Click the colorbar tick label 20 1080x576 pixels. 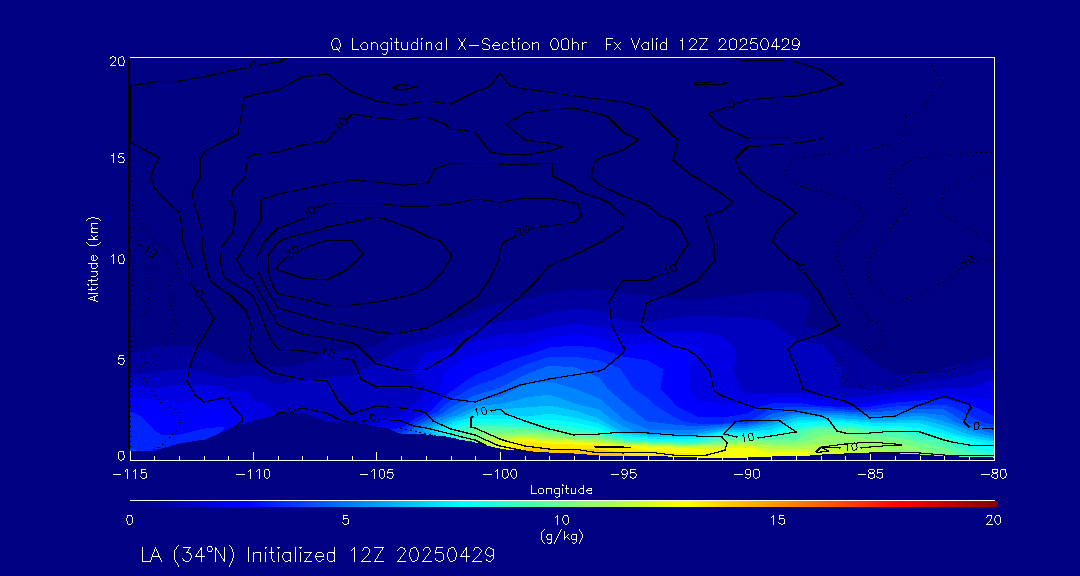993,522
